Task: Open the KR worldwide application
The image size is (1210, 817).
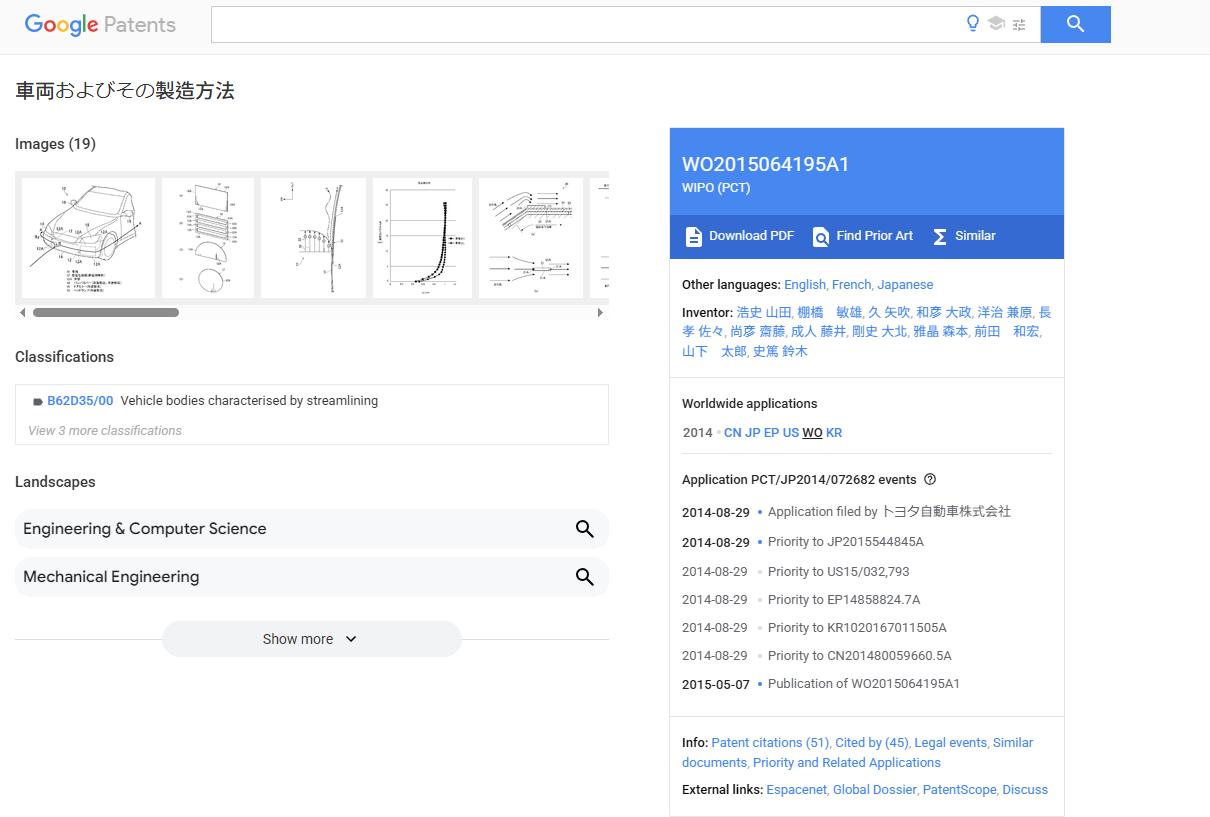Action: point(834,433)
